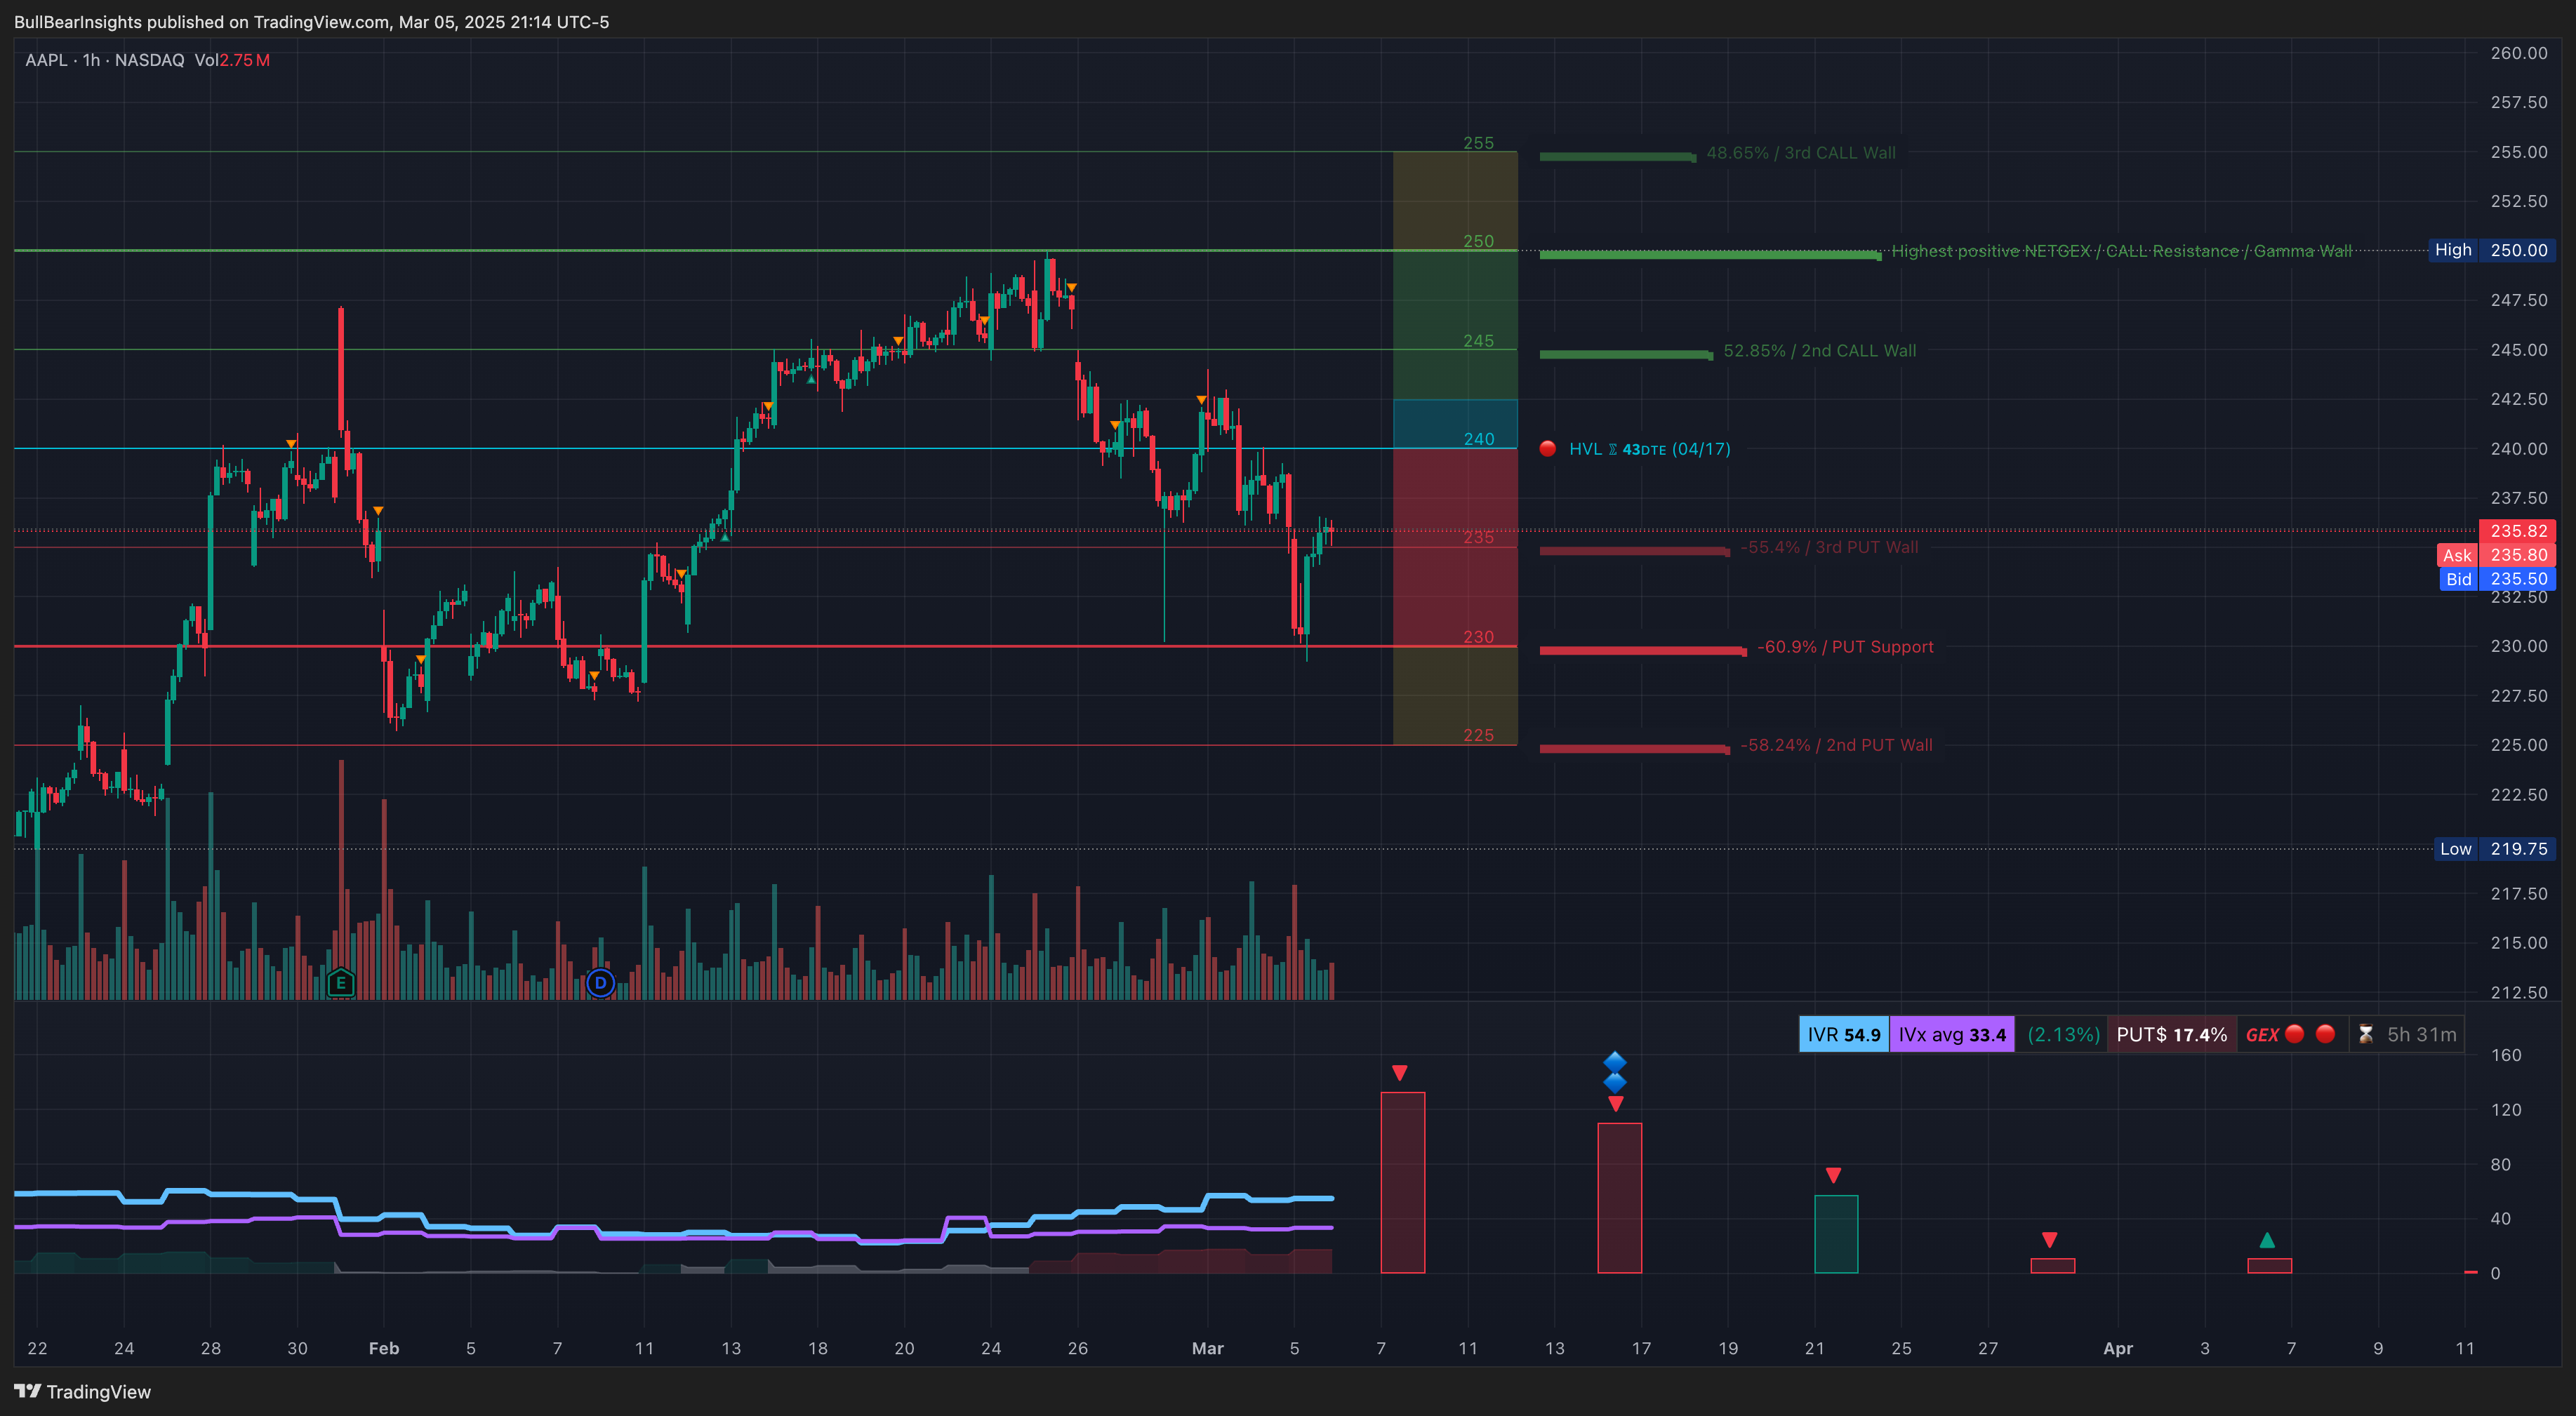Click the hourglass icon next to 5h 31m
Screen dimensions: 2576x1416
point(2365,1034)
